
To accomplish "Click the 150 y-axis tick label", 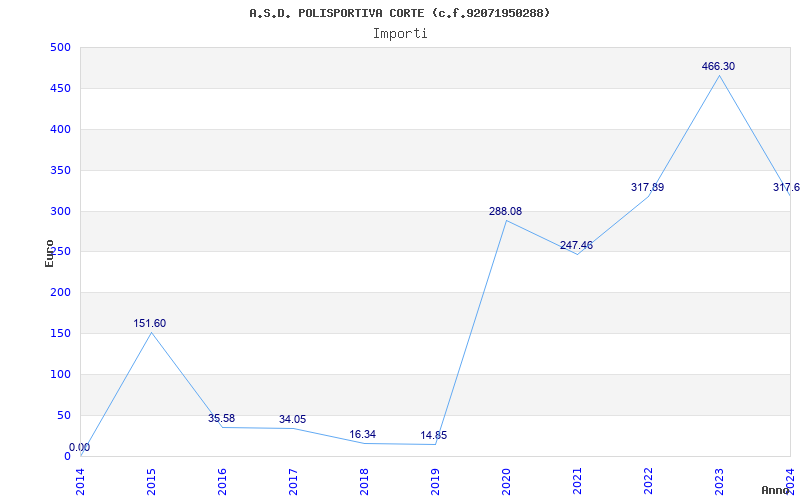I will pyautogui.click(x=60, y=334).
